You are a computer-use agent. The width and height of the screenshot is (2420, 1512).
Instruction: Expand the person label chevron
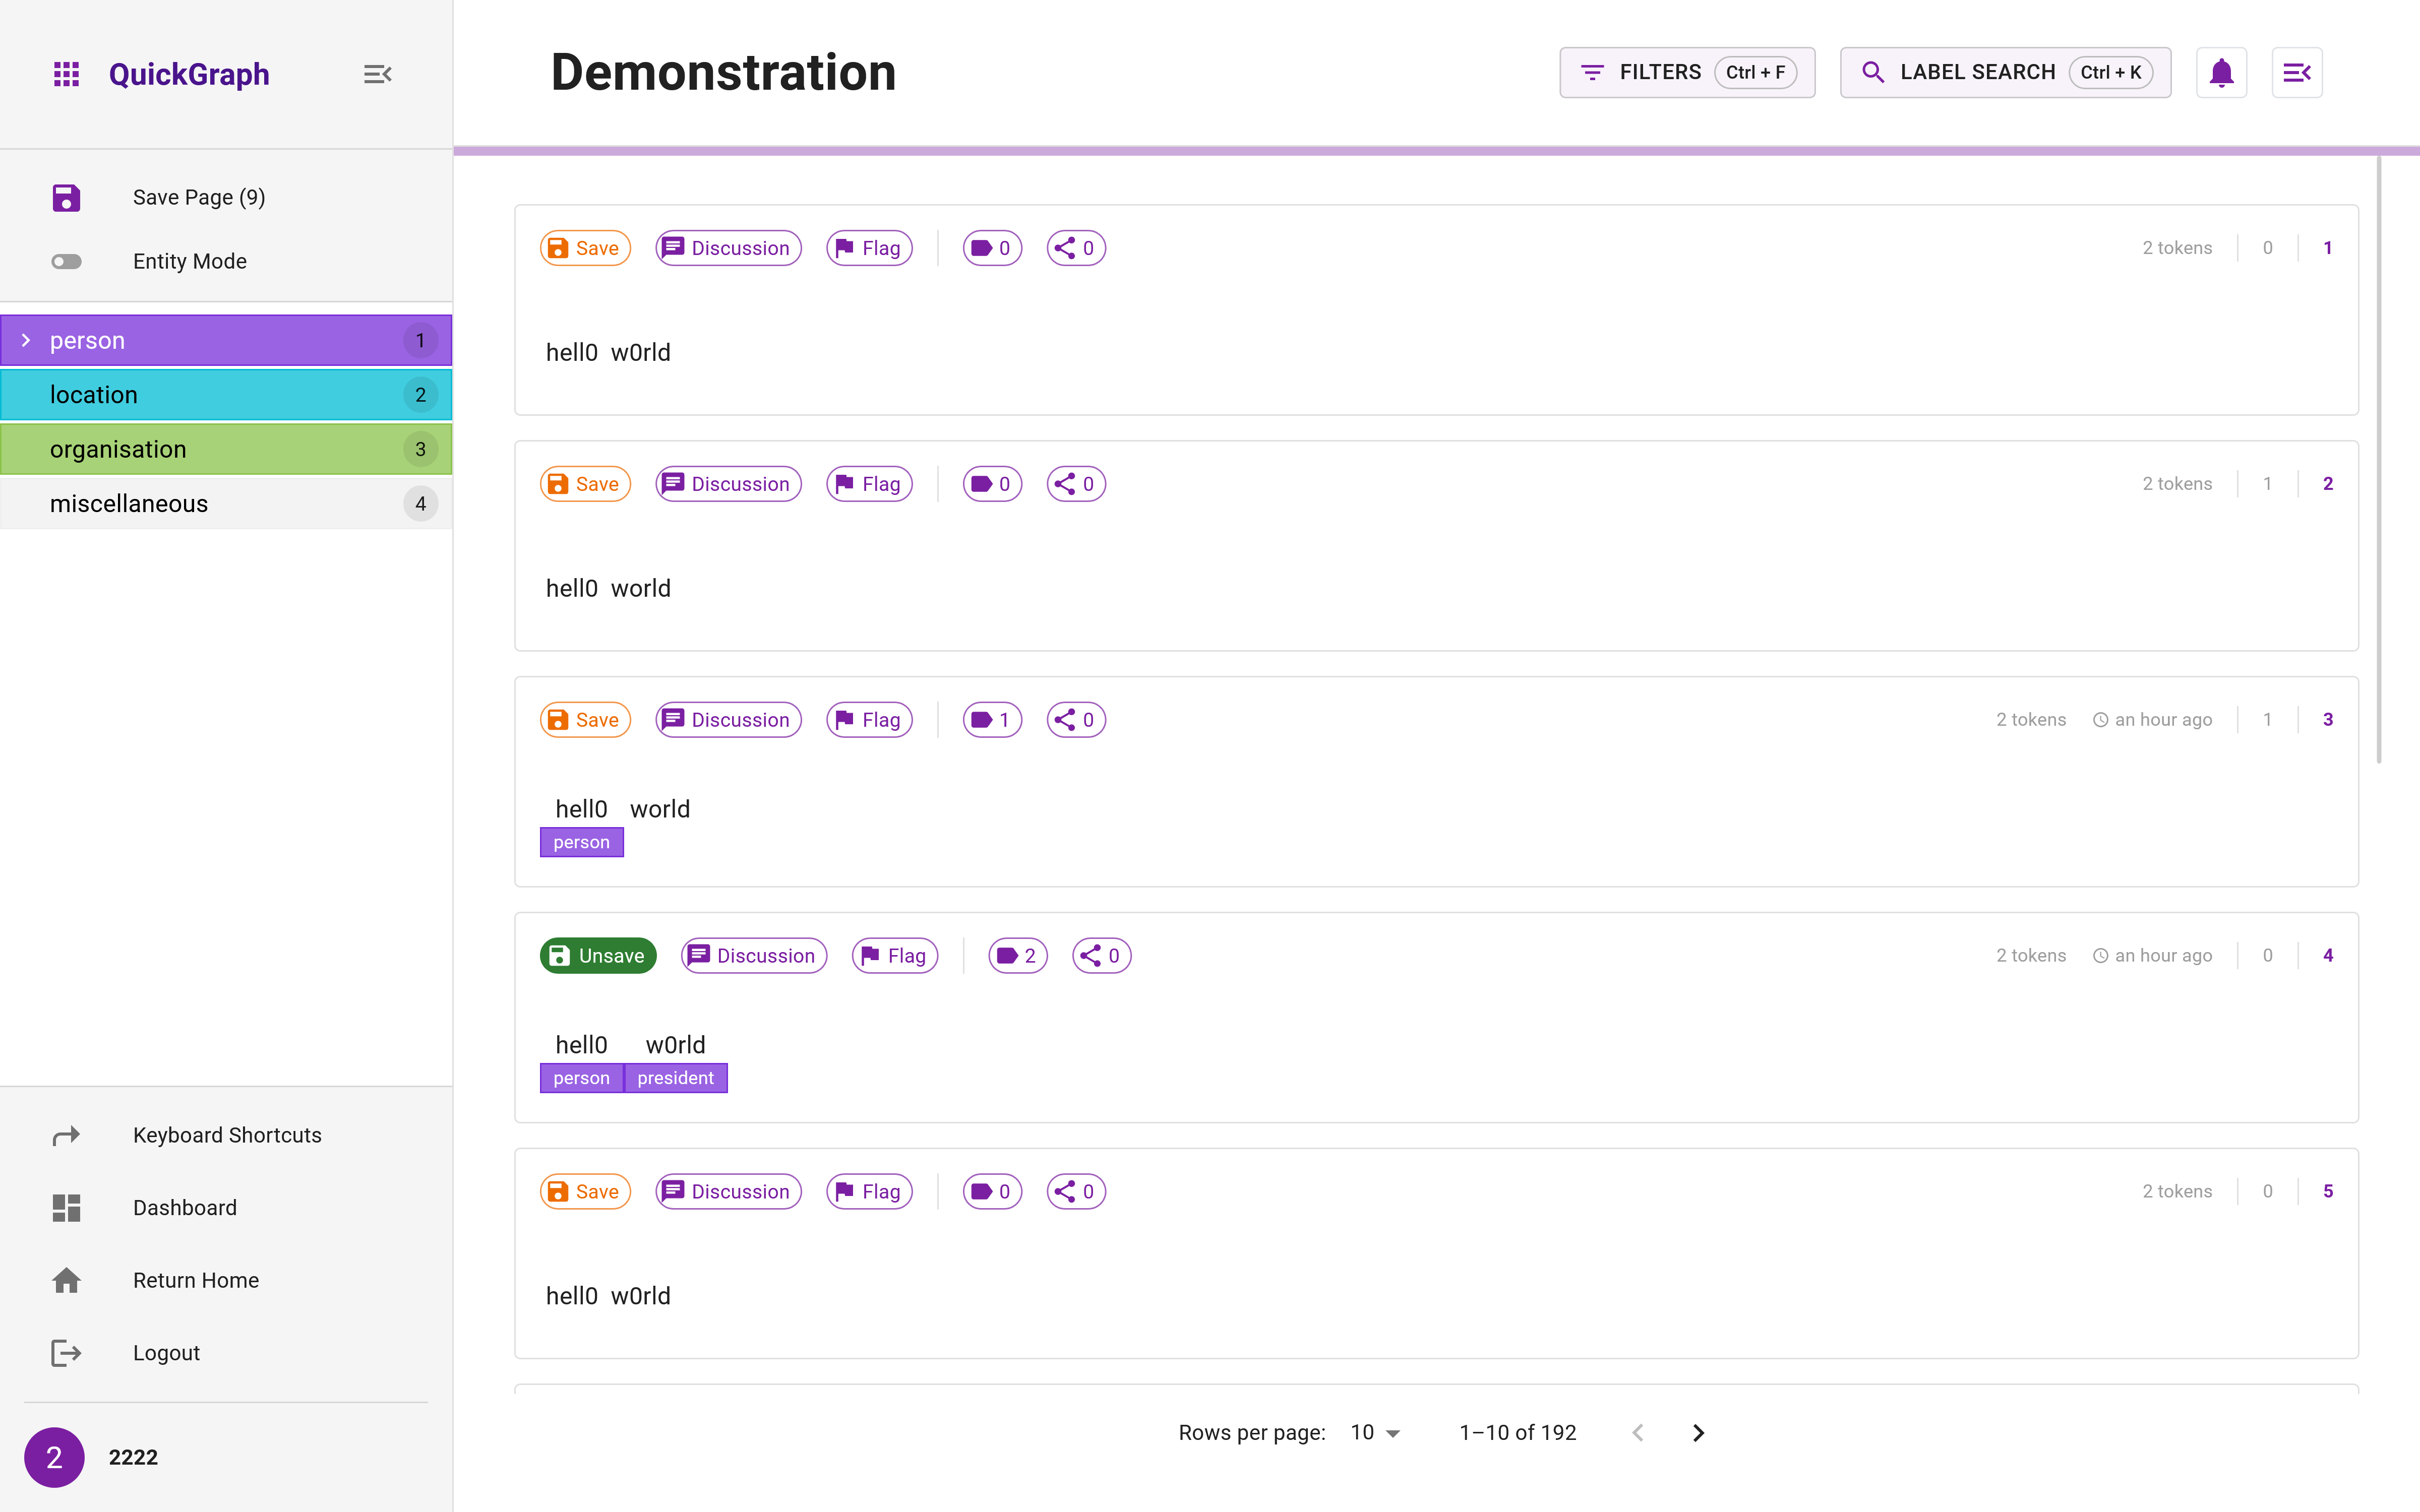[x=26, y=341]
